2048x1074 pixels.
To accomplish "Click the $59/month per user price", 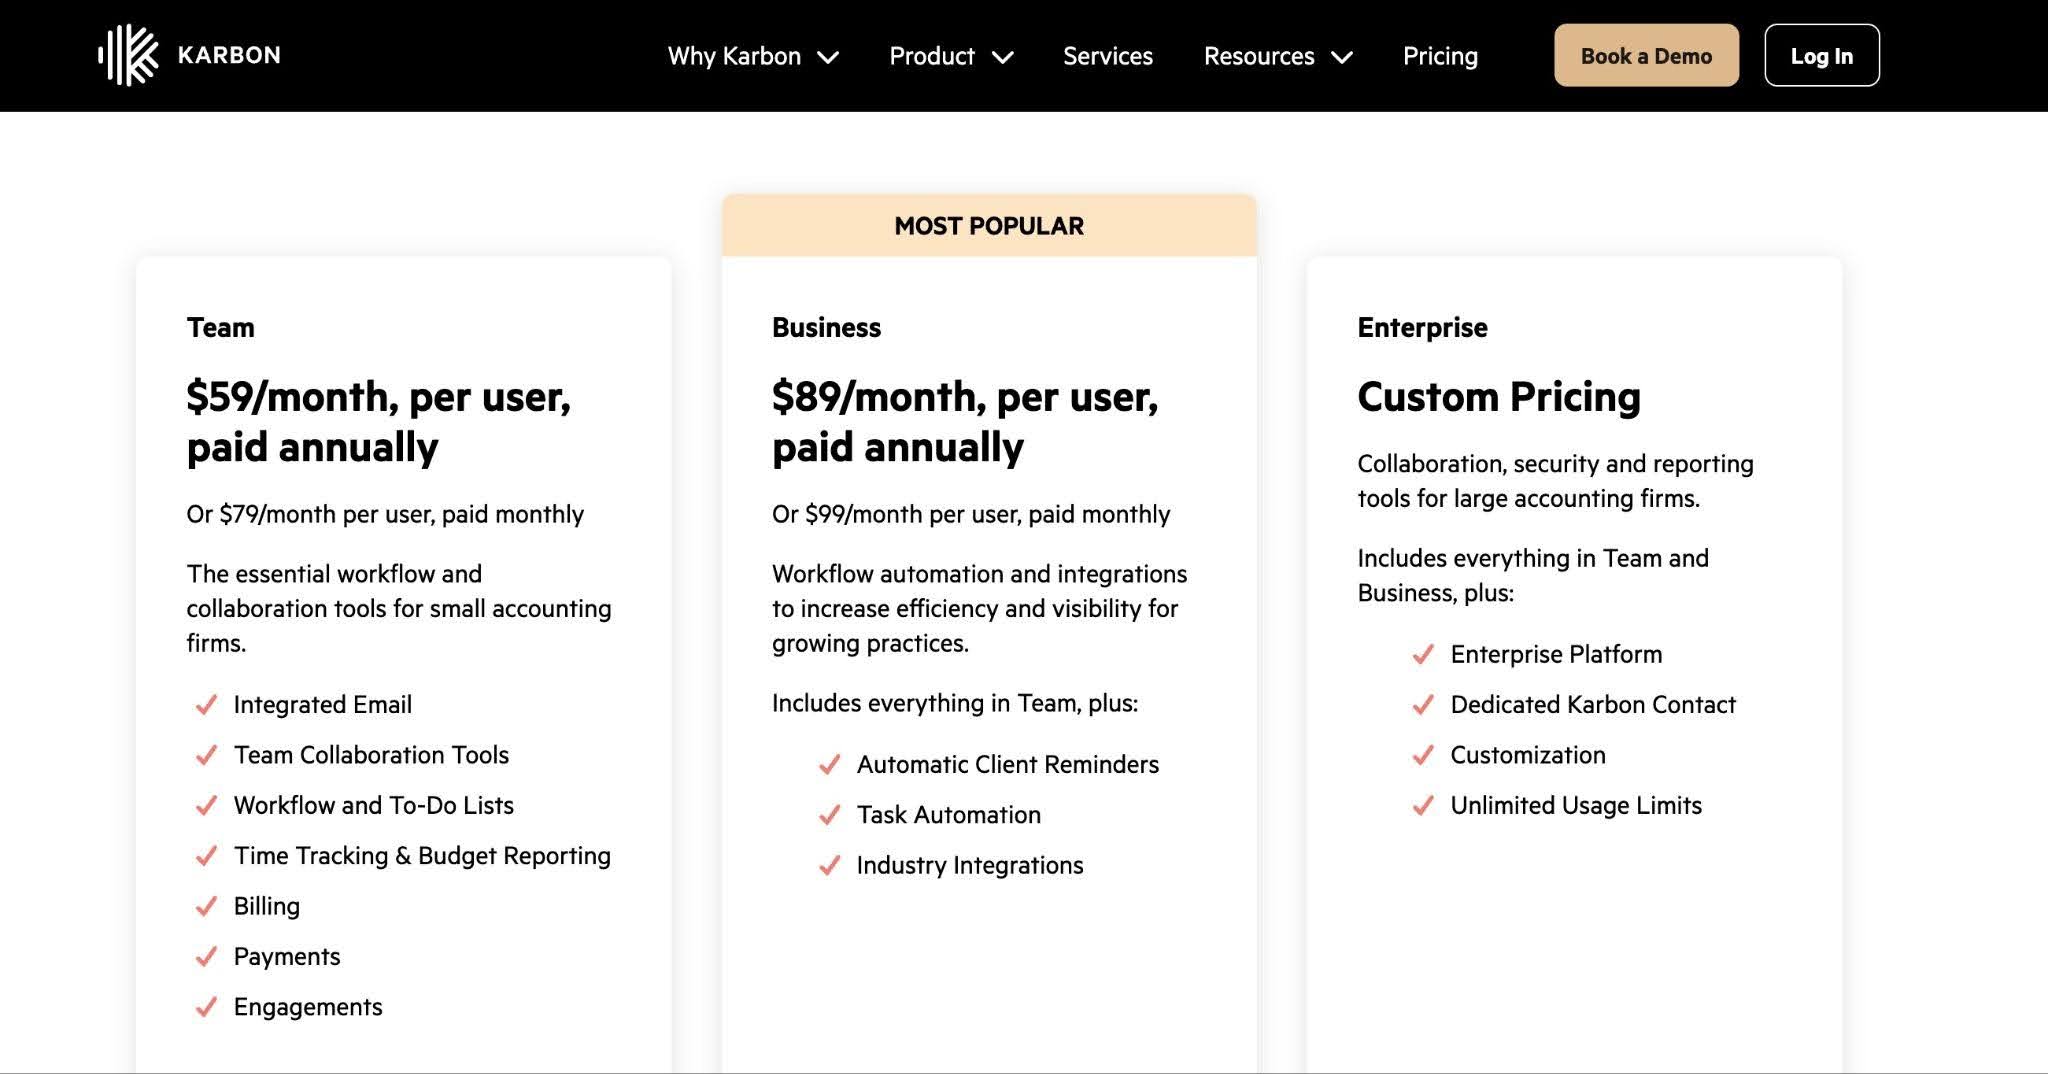I will pyautogui.click(x=378, y=422).
